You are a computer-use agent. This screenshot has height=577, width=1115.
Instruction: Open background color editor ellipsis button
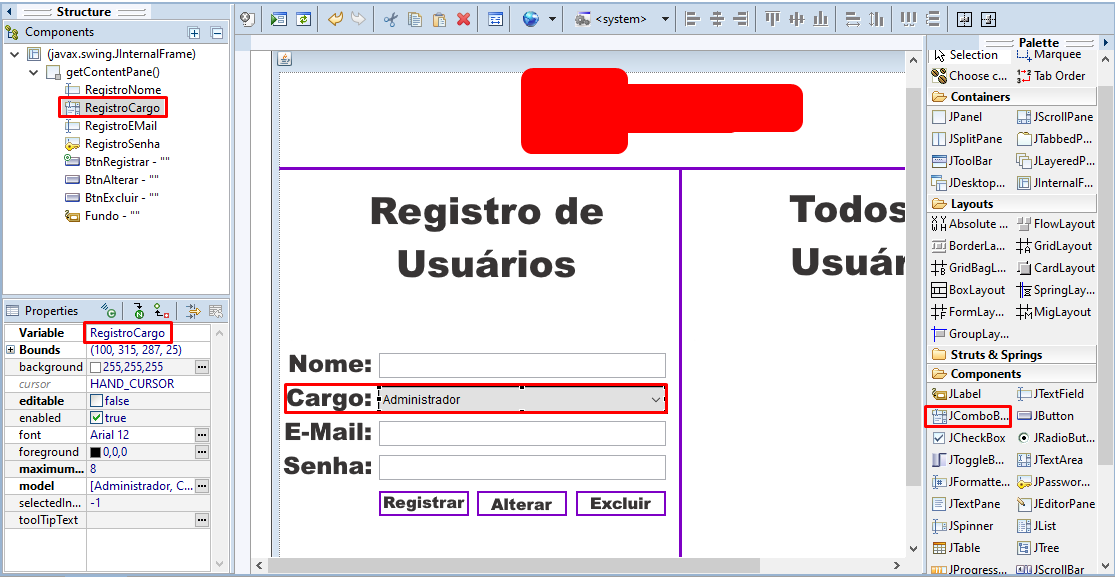click(202, 366)
